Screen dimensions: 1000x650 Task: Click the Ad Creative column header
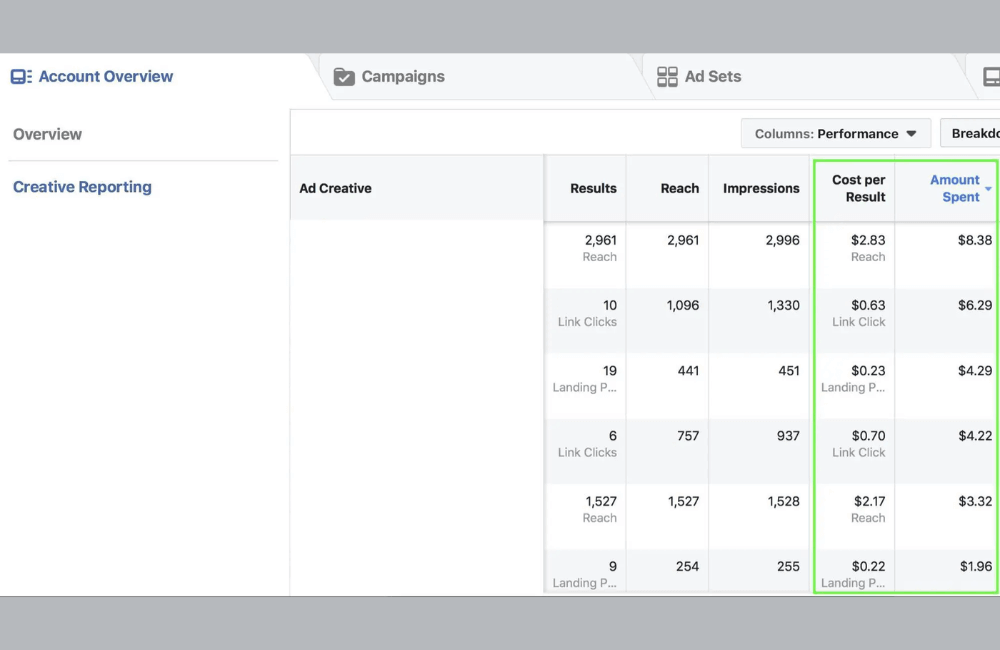click(x=336, y=187)
